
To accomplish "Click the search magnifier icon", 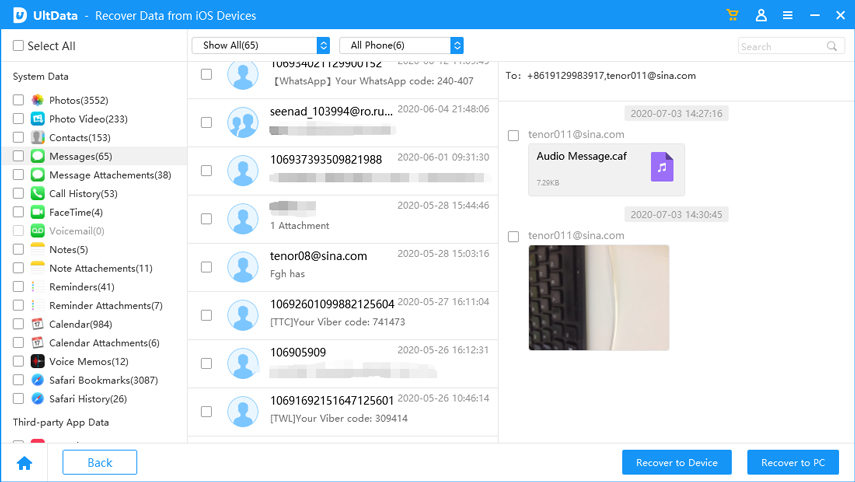I will click(x=831, y=46).
